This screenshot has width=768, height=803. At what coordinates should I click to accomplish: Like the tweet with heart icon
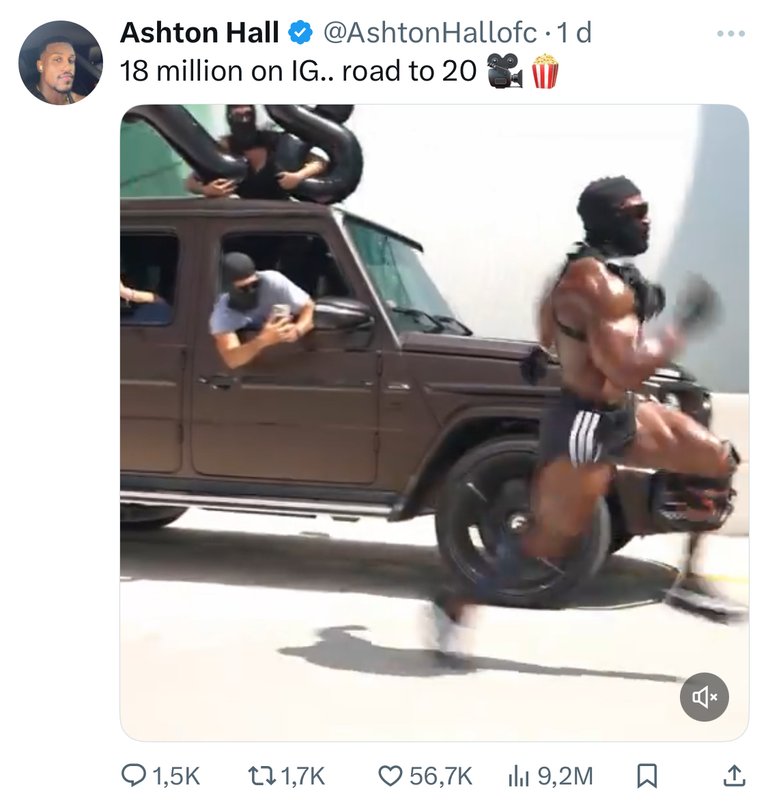[390, 775]
